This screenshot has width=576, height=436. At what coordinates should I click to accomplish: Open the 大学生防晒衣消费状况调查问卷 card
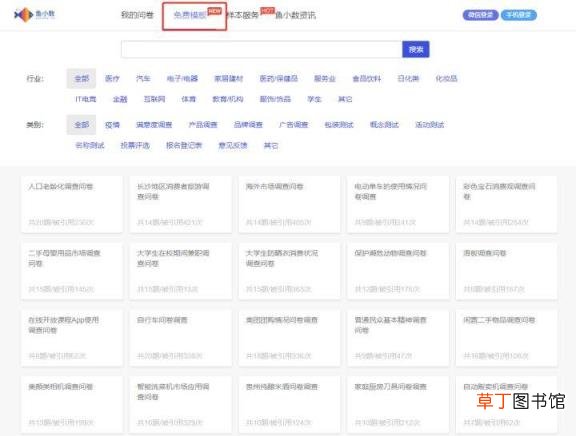(289, 271)
